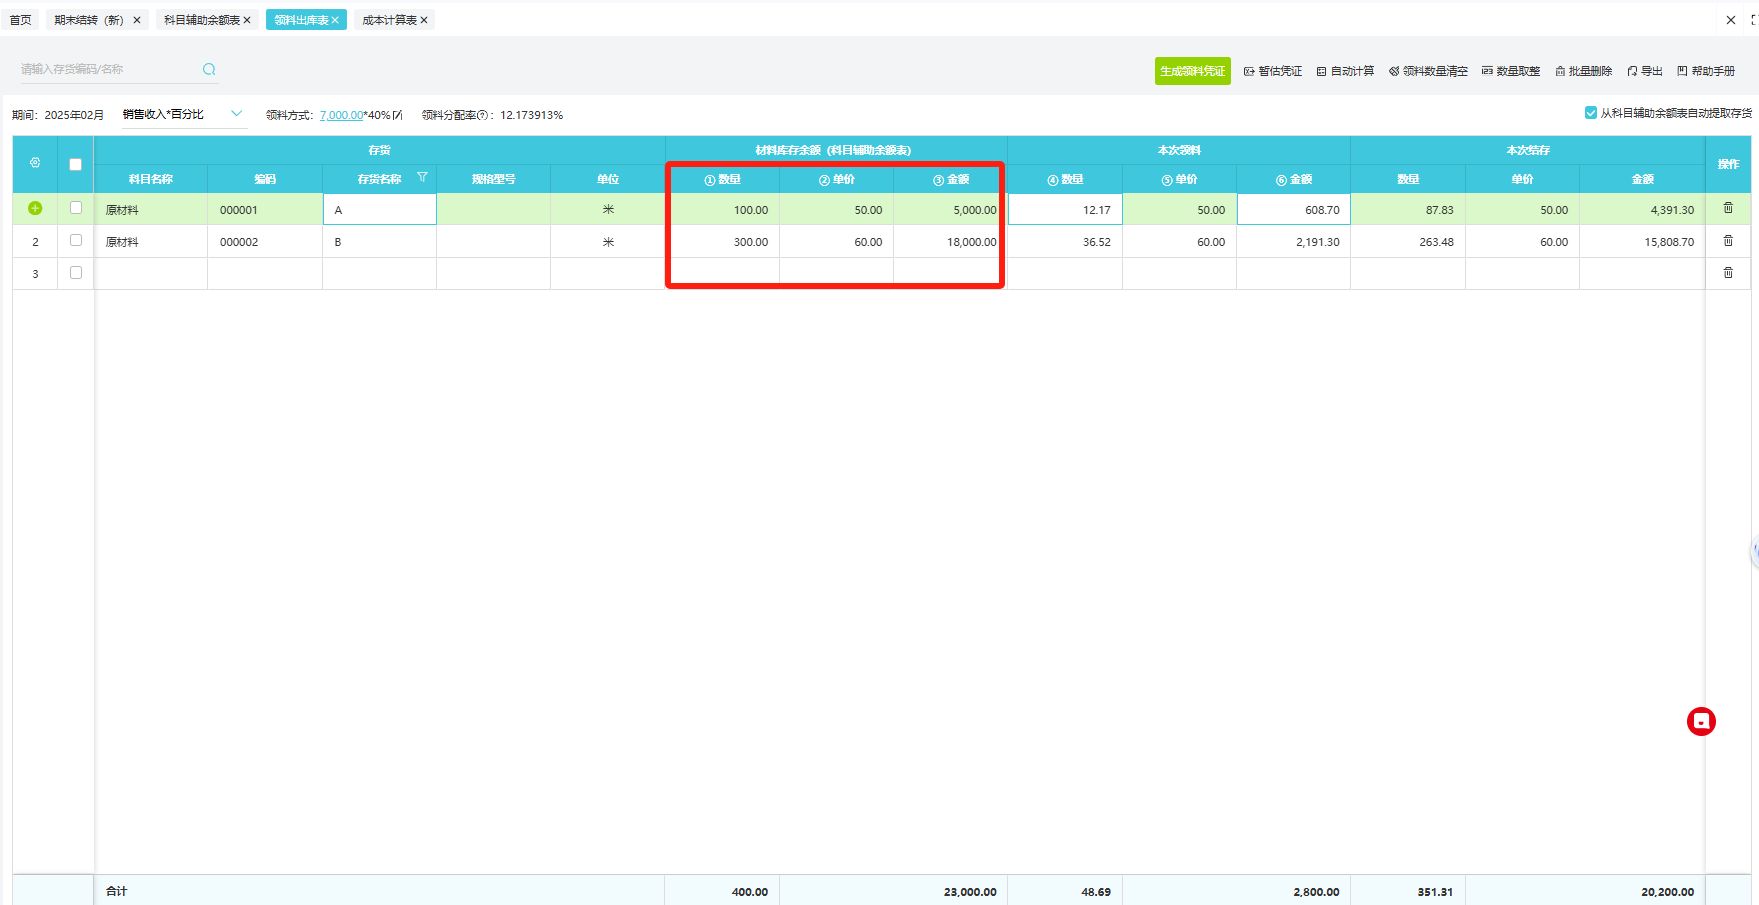The height and width of the screenshot is (905, 1759).
Task: Expand the 销售收入*百分比 dropdown
Action: (236, 114)
